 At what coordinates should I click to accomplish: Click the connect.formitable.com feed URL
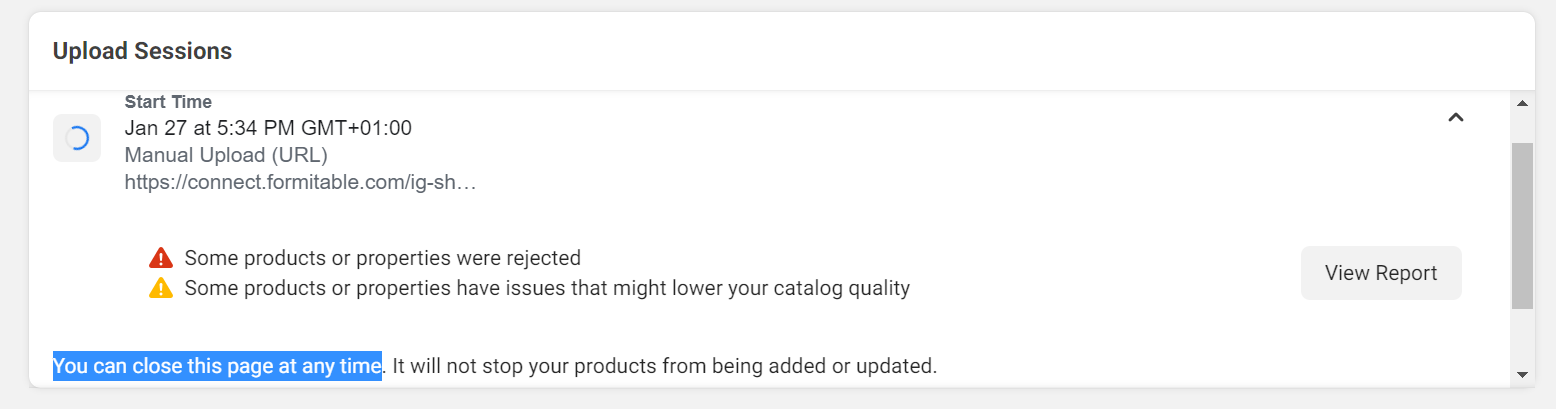coord(299,182)
